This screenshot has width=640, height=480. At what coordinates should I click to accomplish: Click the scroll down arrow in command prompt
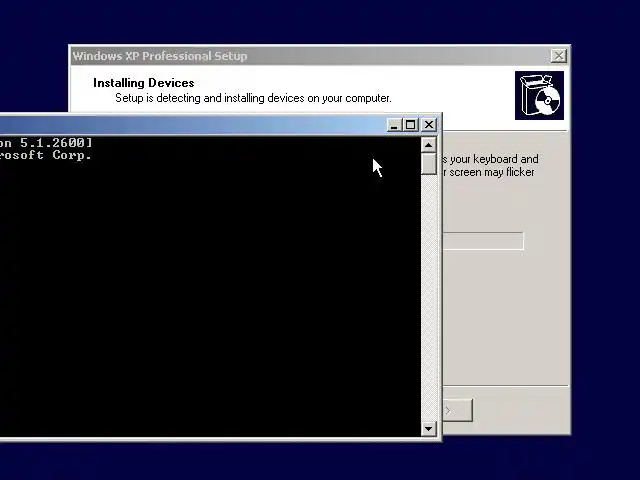pos(428,428)
